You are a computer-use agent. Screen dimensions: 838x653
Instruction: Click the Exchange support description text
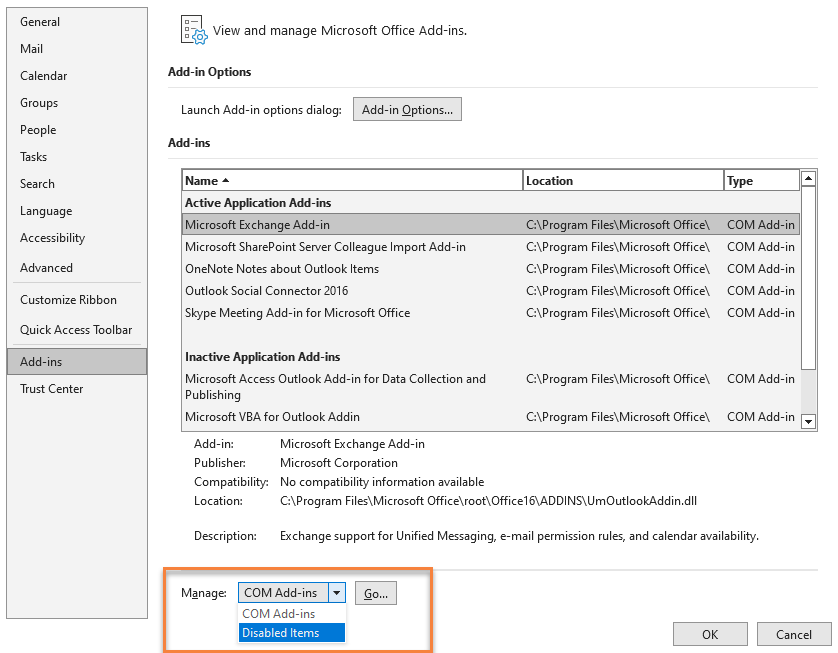pyautogui.click(x=519, y=536)
